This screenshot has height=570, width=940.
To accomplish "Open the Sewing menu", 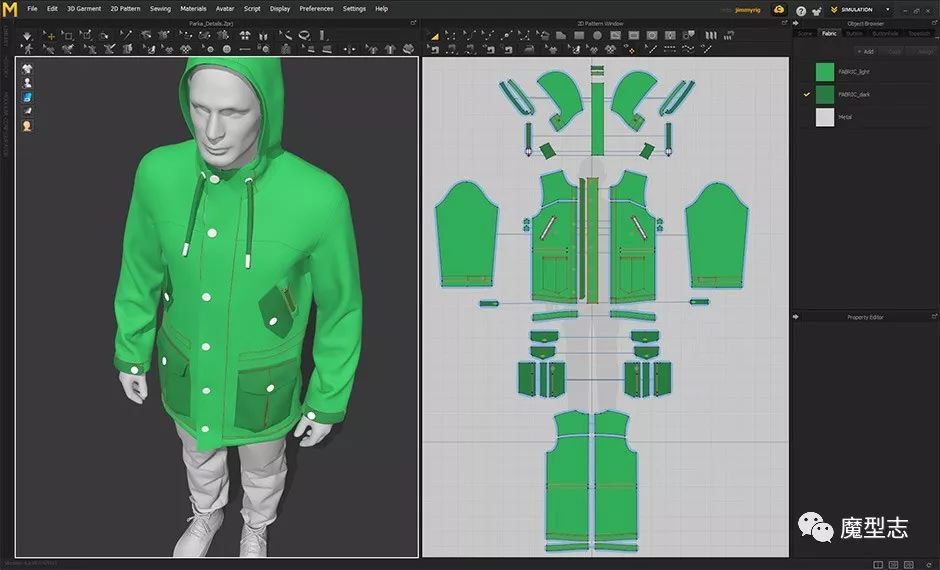I will pos(160,9).
